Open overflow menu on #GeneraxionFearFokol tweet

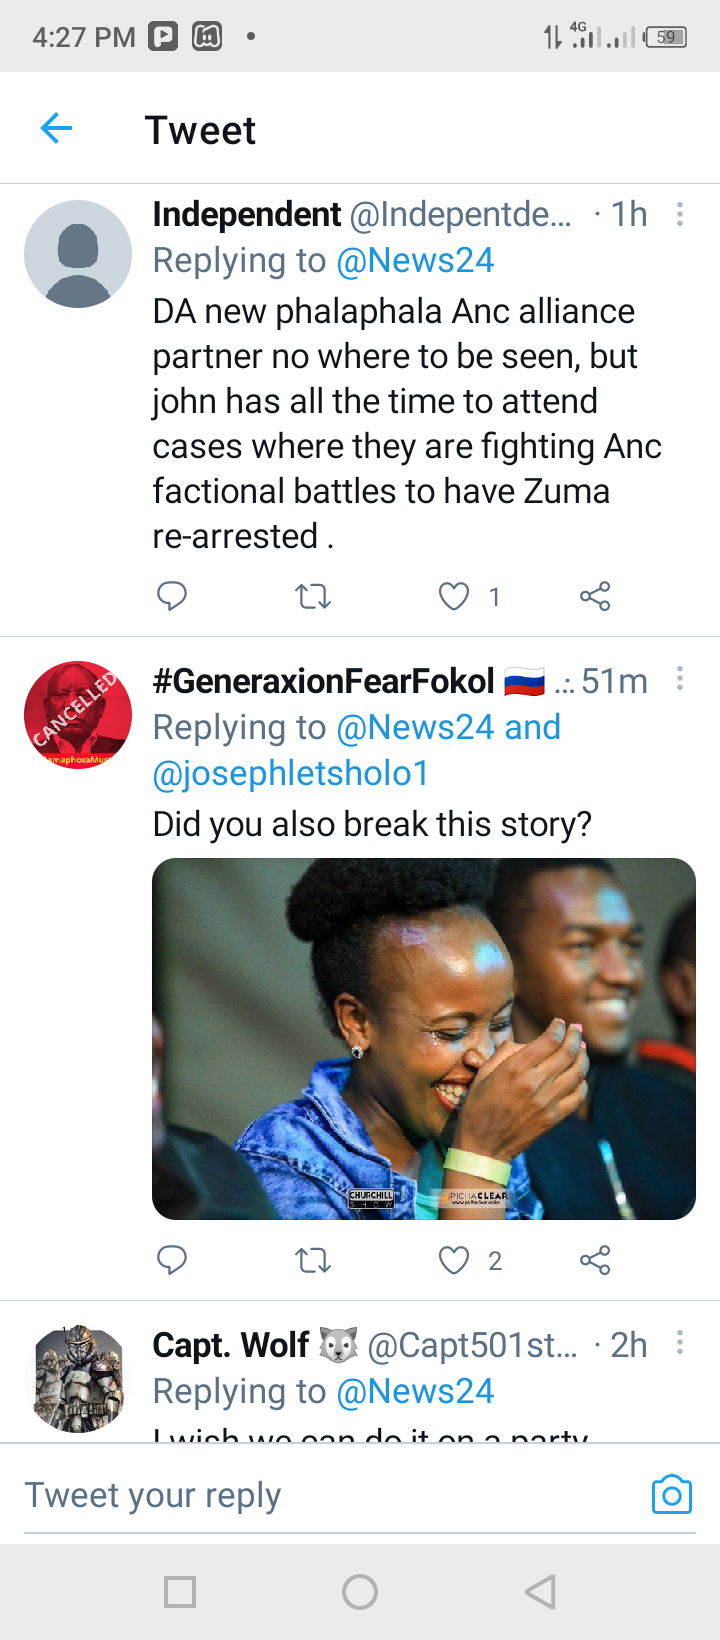point(680,679)
